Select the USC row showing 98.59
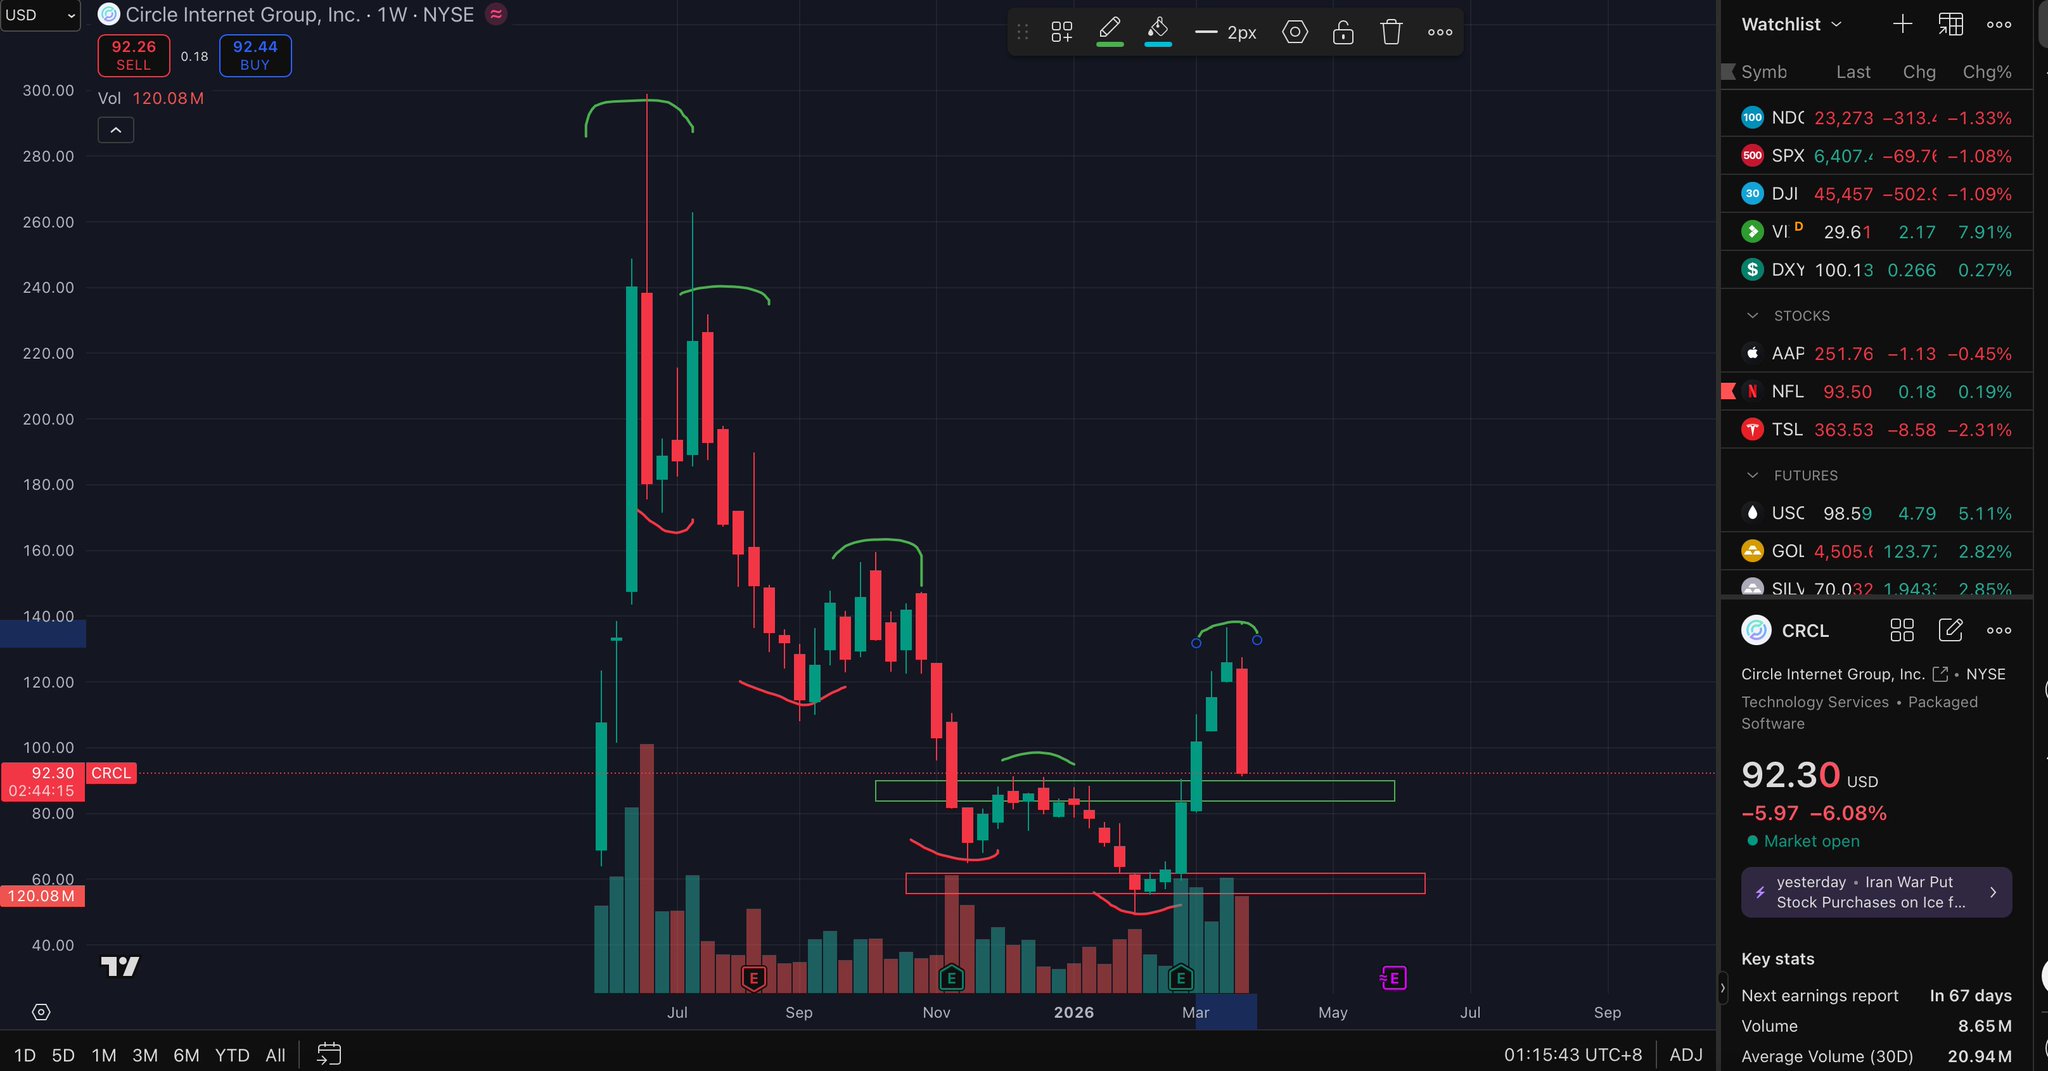This screenshot has height=1071, width=2048. coord(1876,513)
